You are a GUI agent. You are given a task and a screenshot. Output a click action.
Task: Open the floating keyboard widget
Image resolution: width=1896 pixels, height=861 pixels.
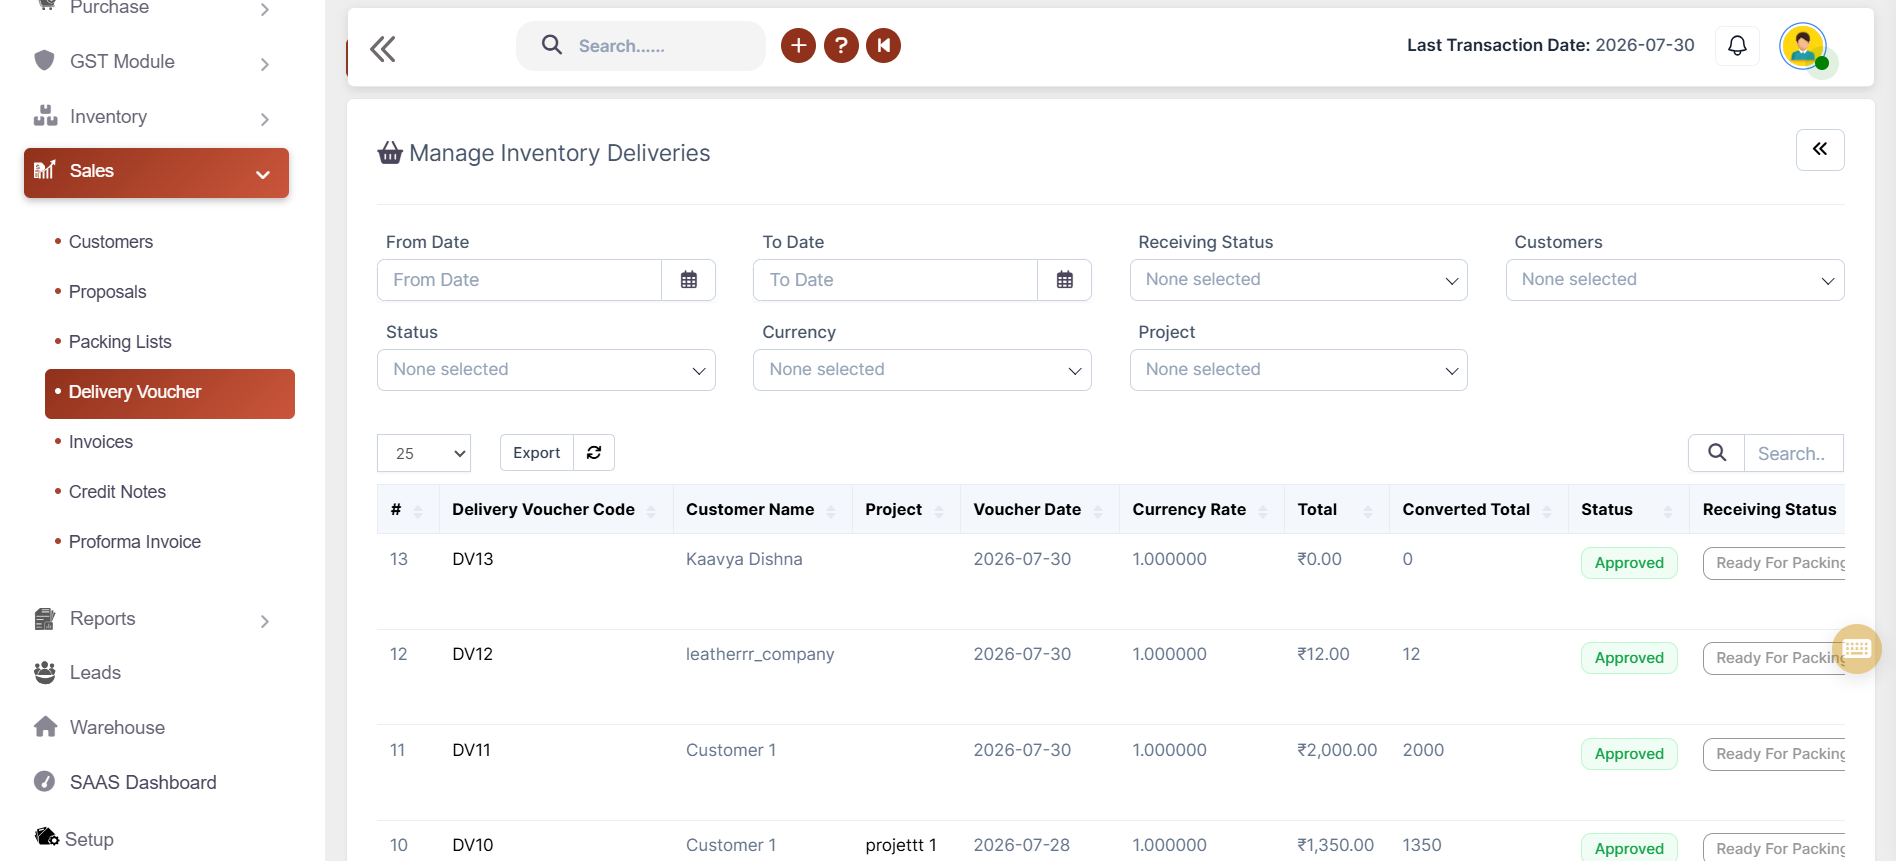coord(1857,649)
